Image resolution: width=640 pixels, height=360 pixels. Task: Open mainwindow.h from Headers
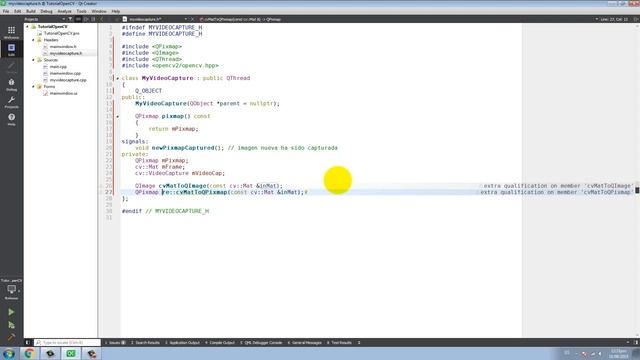pyautogui.click(x=63, y=47)
